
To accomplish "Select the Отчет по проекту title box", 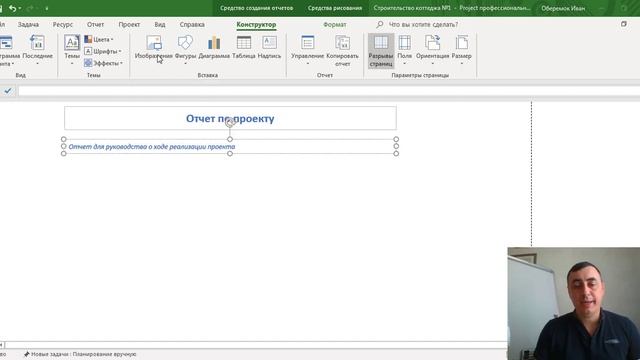I will coord(230,118).
